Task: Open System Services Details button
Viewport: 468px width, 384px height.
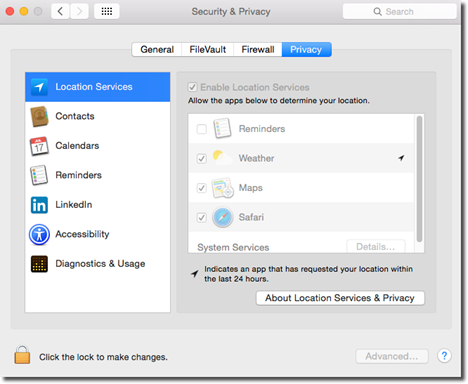Action: [x=376, y=247]
